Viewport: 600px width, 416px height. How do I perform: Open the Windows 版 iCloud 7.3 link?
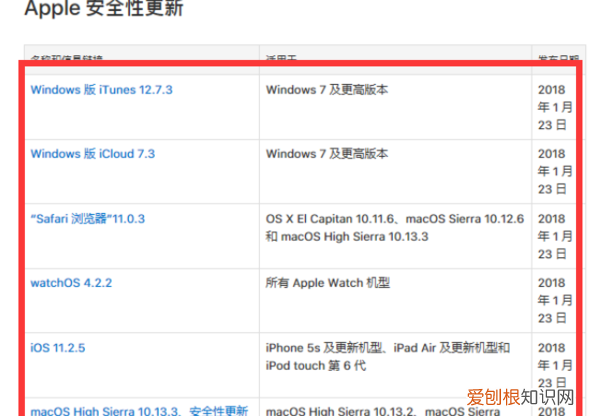pos(93,153)
